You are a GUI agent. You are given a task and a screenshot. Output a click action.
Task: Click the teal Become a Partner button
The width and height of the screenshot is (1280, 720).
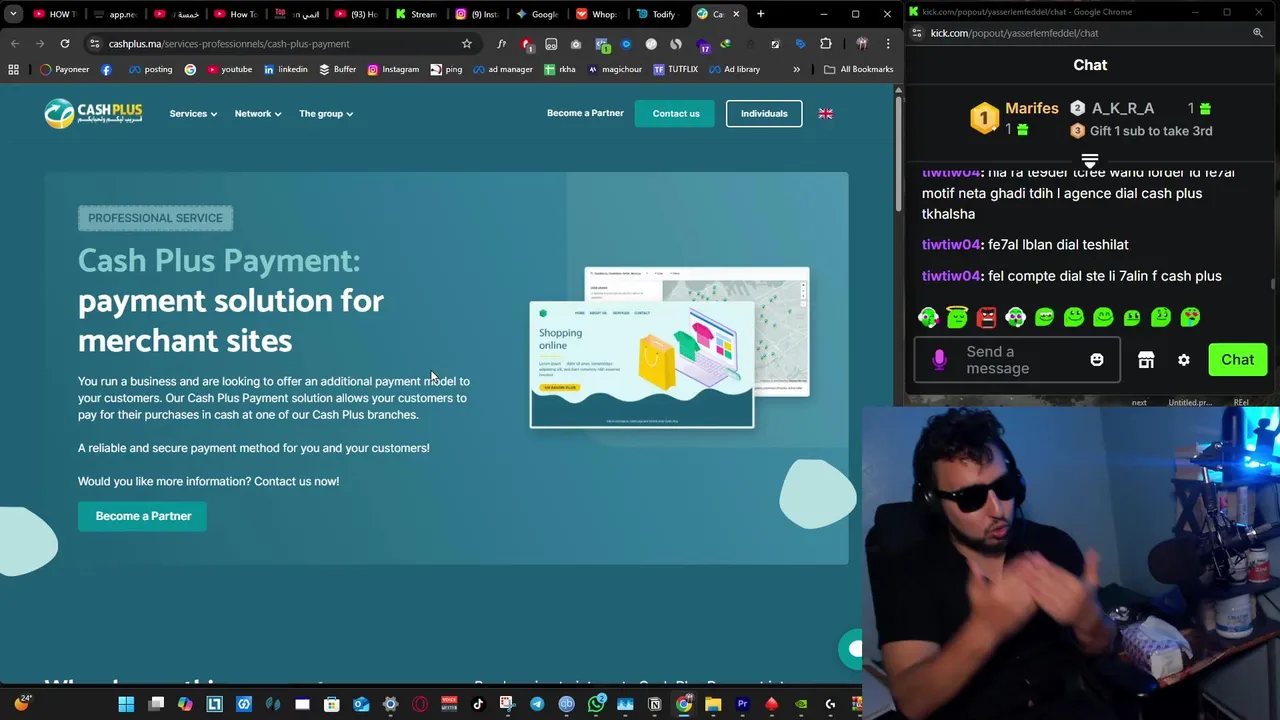coord(143,516)
